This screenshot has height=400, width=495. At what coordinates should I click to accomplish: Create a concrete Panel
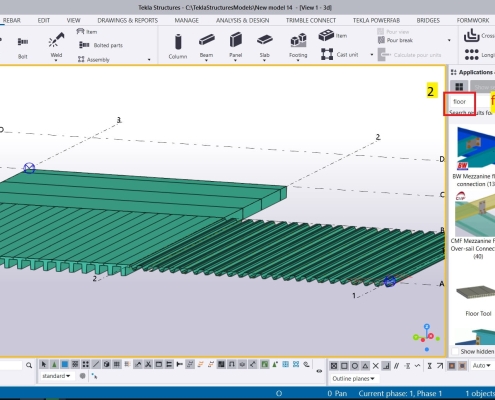(x=235, y=44)
